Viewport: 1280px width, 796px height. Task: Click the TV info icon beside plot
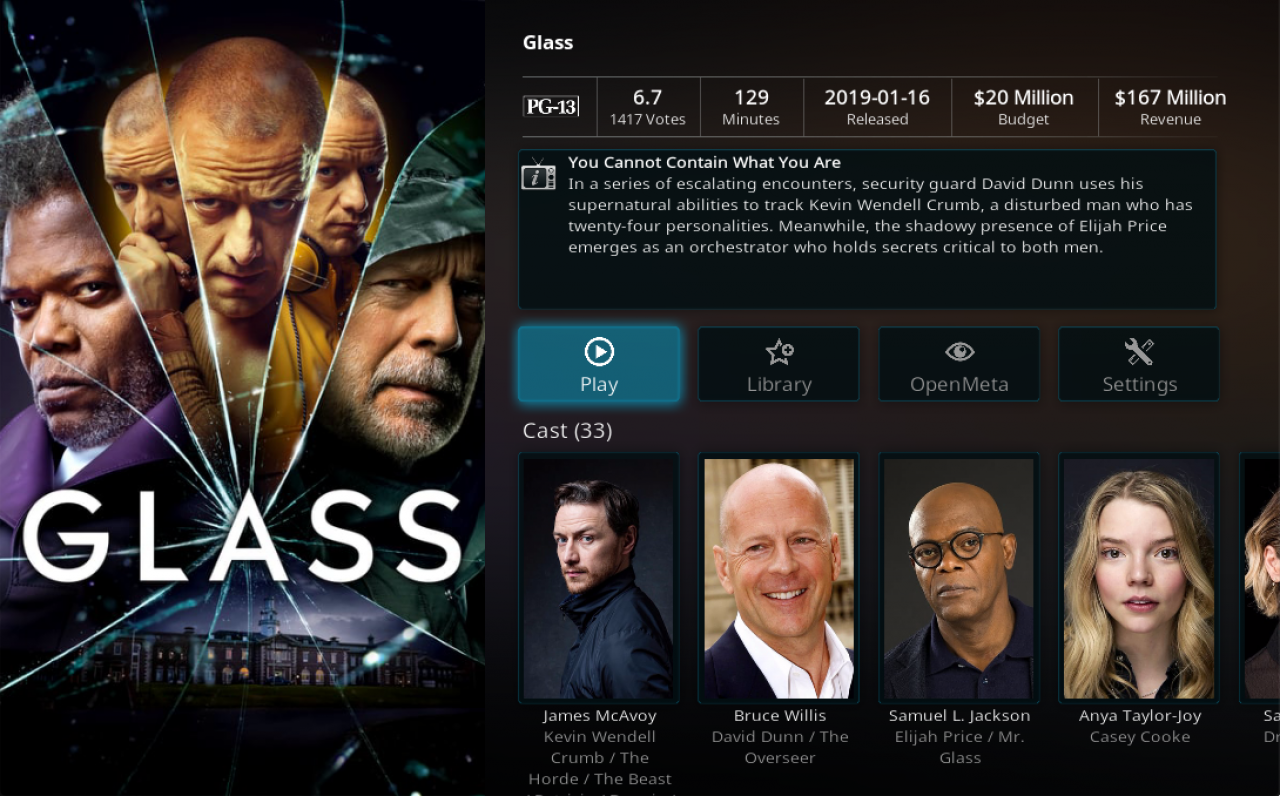pos(539,175)
